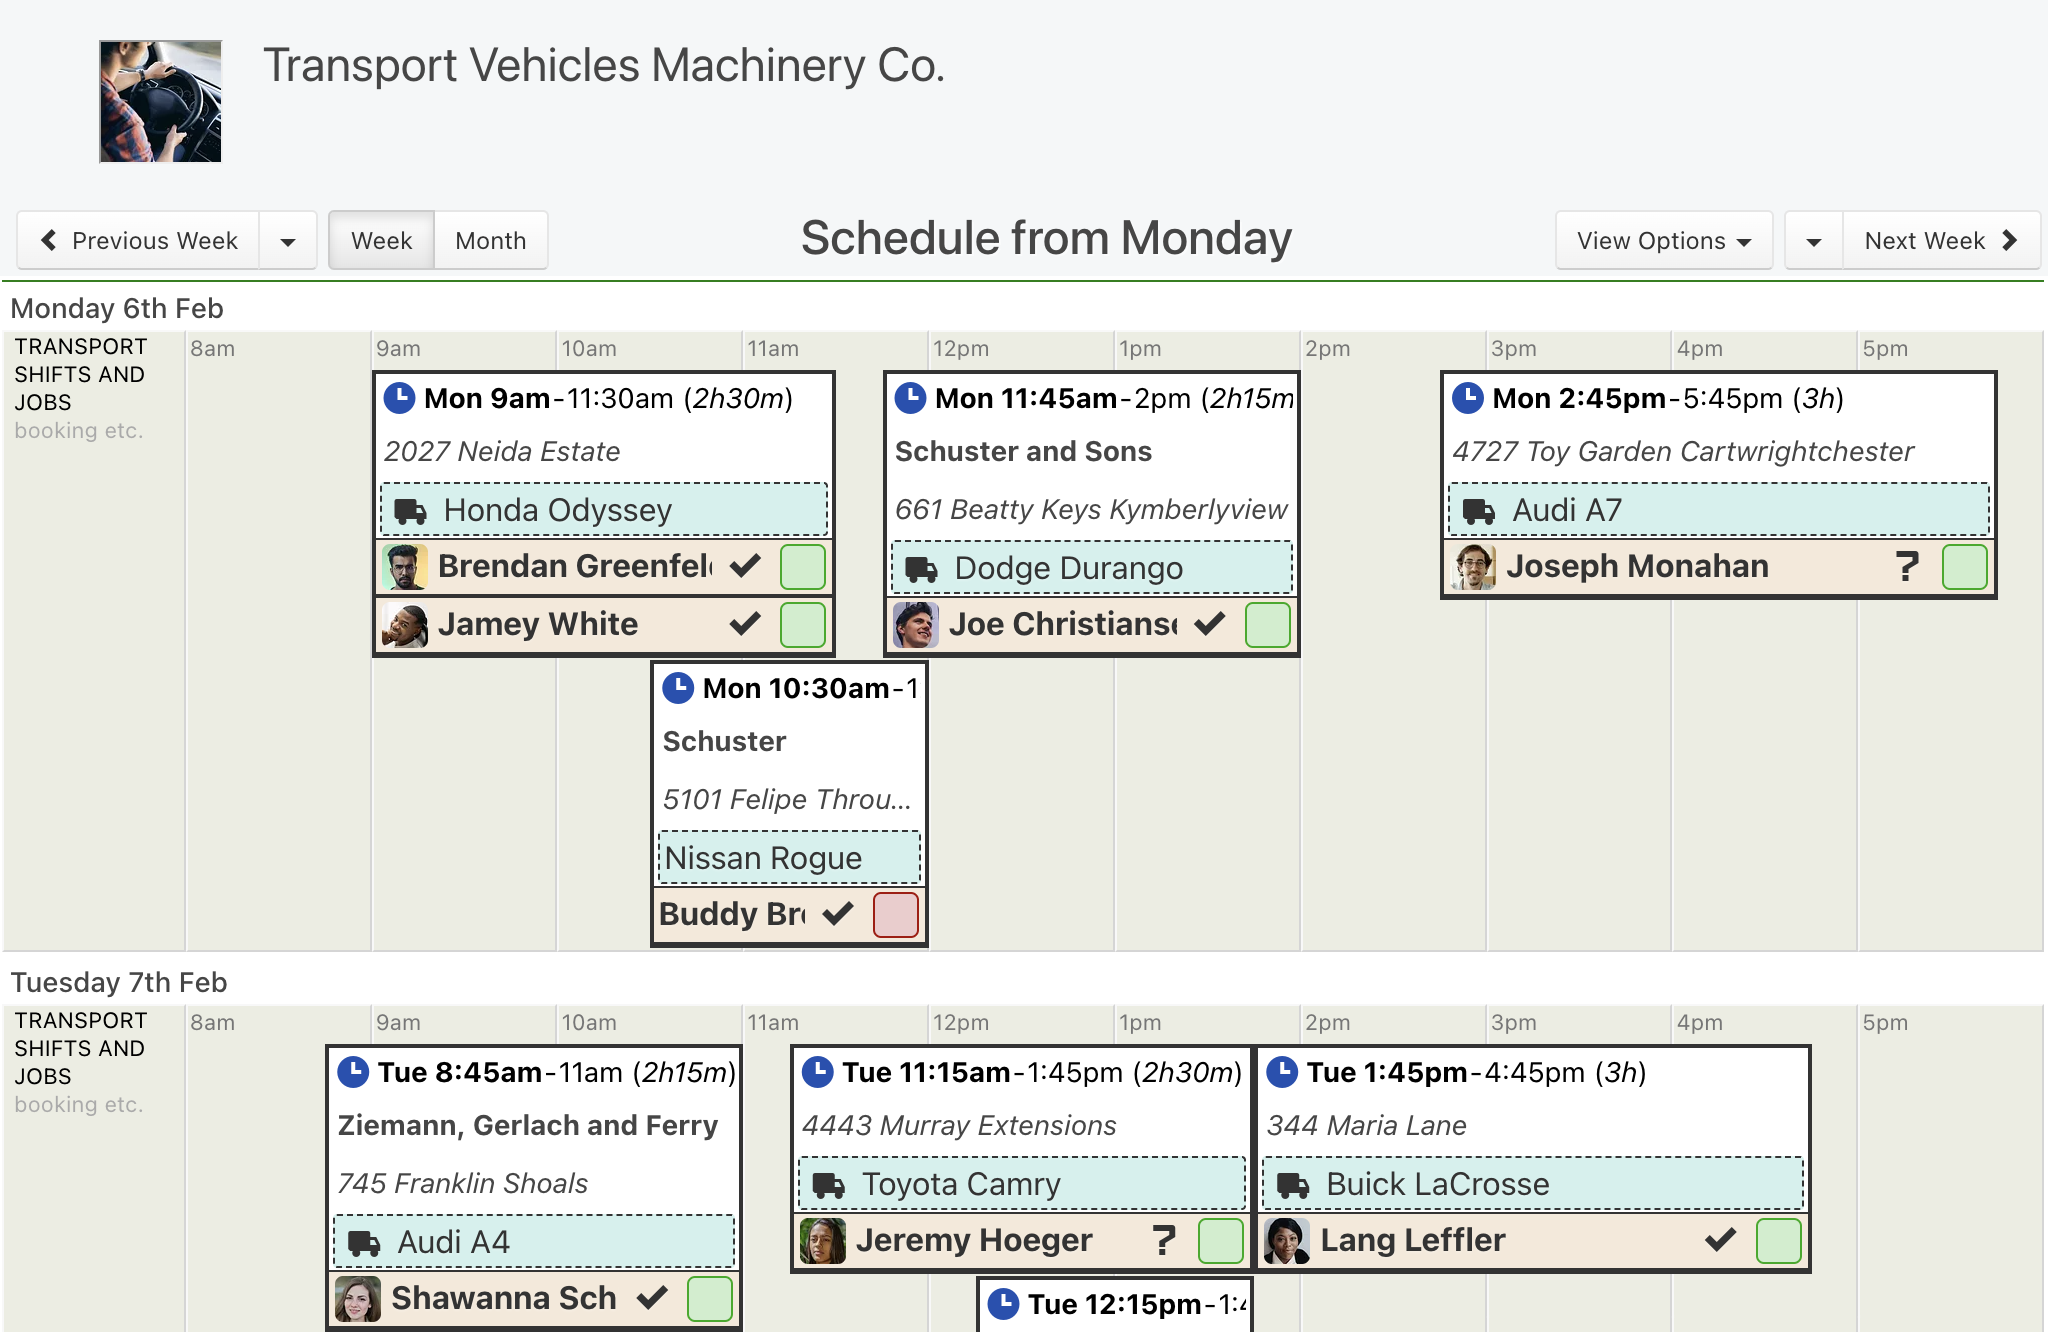This screenshot has width=2048, height=1332.
Task: Toggle green box for Lang Leffler
Action: 1779,1241
